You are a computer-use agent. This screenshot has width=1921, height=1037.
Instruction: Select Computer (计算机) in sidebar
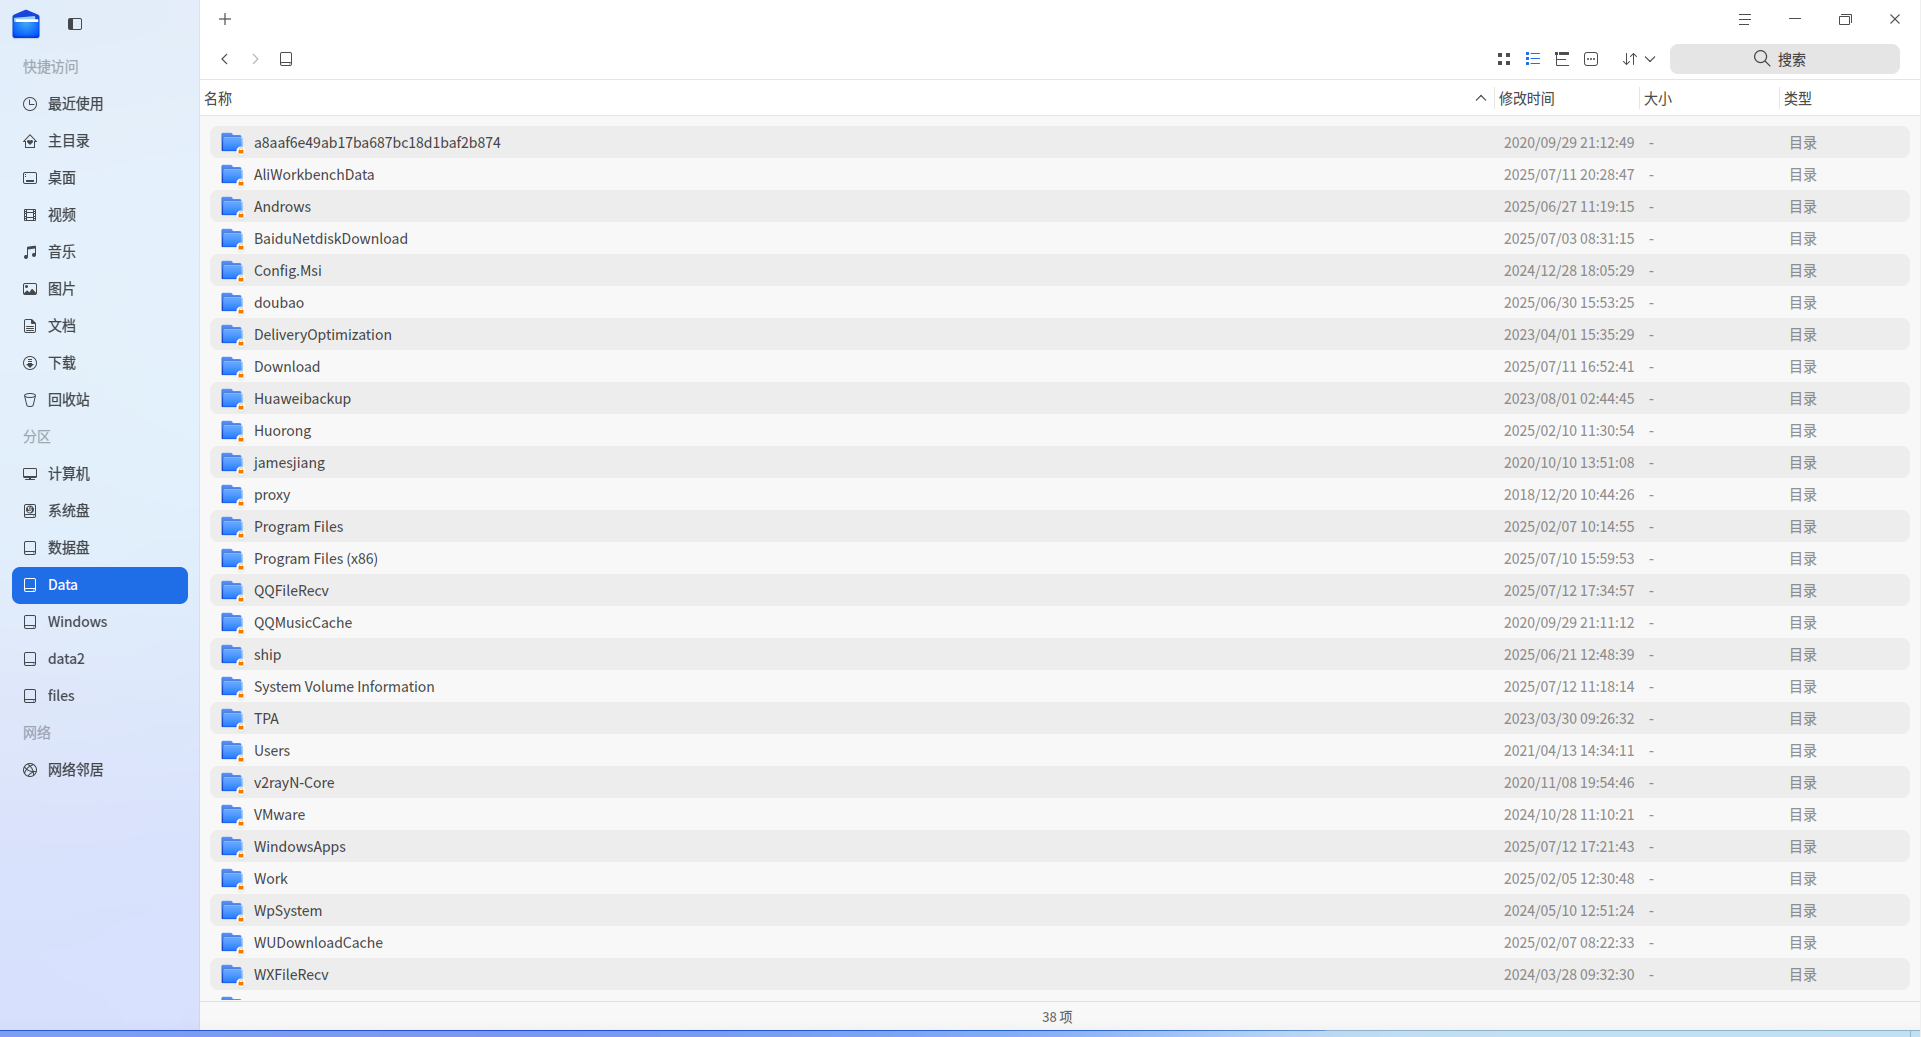pyautogui.click(x=100, y=474)
